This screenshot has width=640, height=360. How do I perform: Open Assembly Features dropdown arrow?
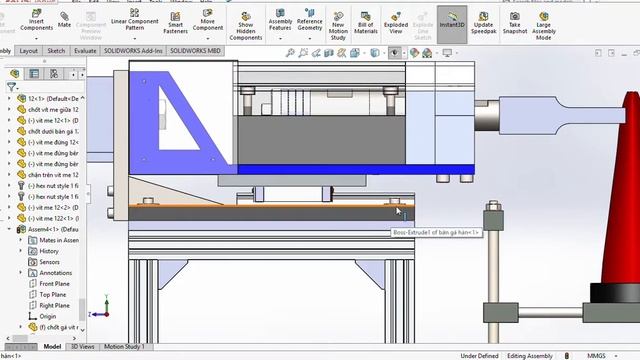[x=280, y=39]
